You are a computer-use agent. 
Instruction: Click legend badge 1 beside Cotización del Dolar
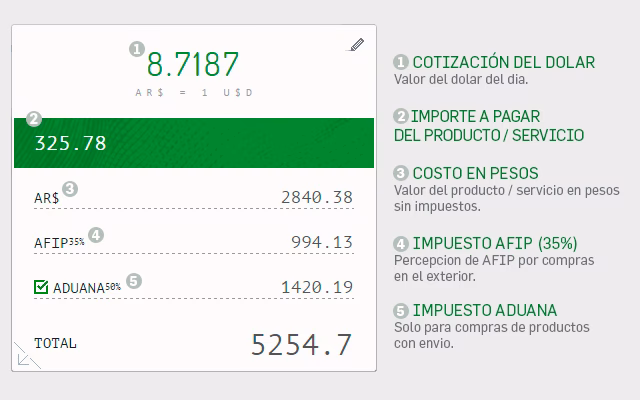[x=401, y=62]
